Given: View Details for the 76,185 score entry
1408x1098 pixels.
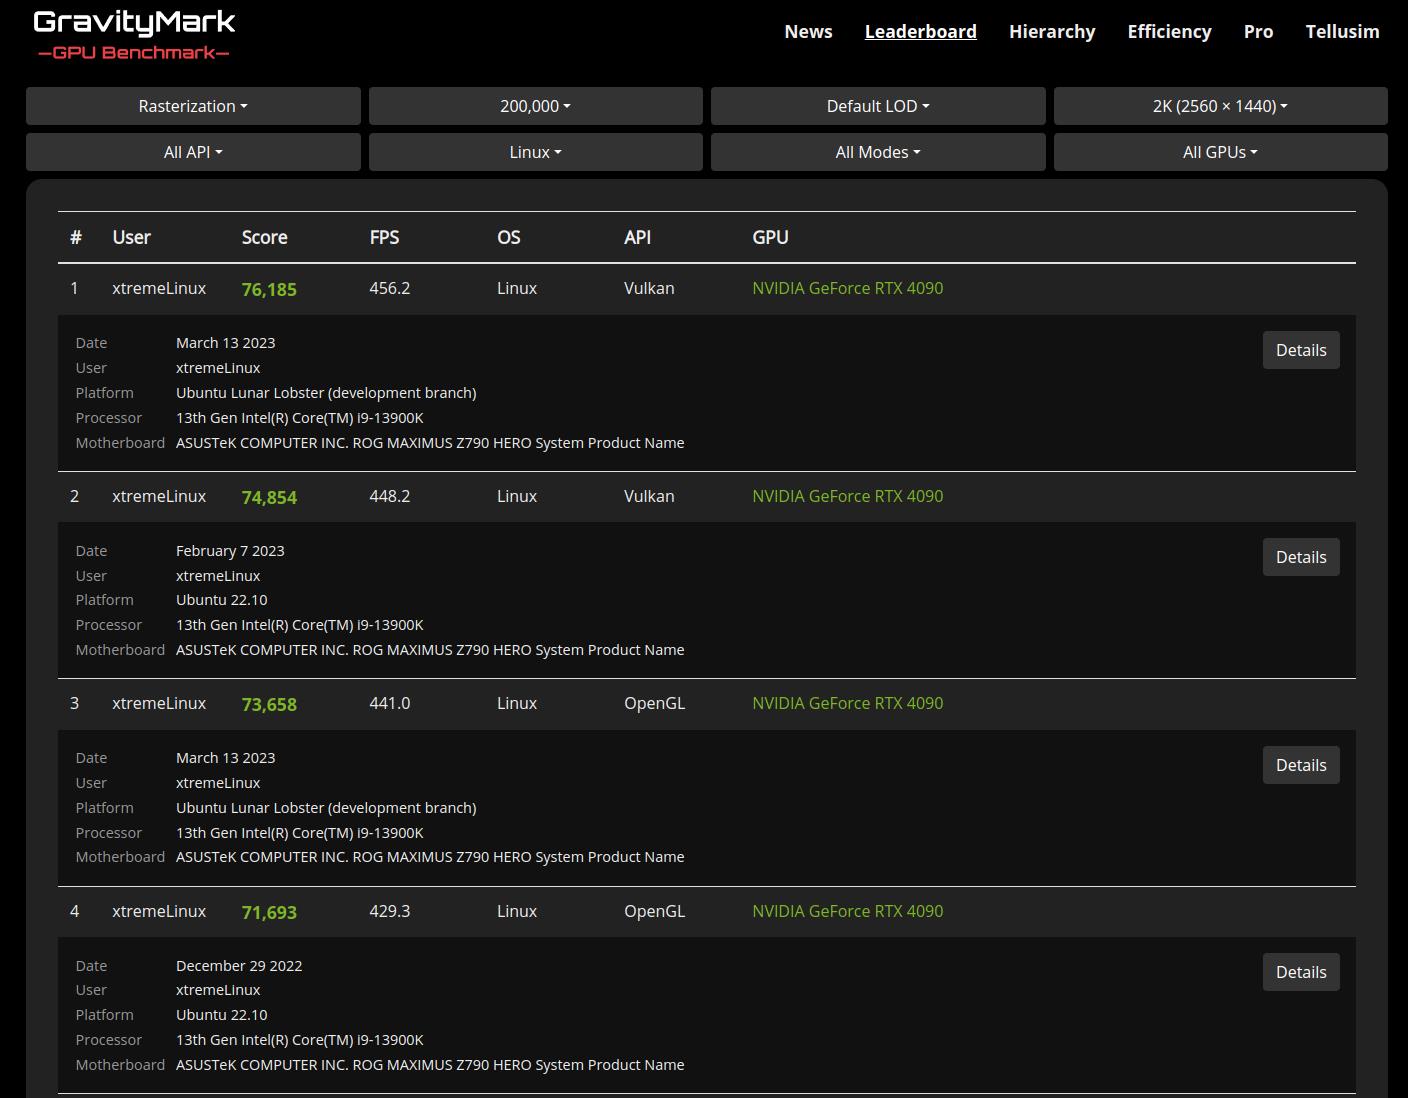Looking at the screenshot, I should tap(1300, 350).
